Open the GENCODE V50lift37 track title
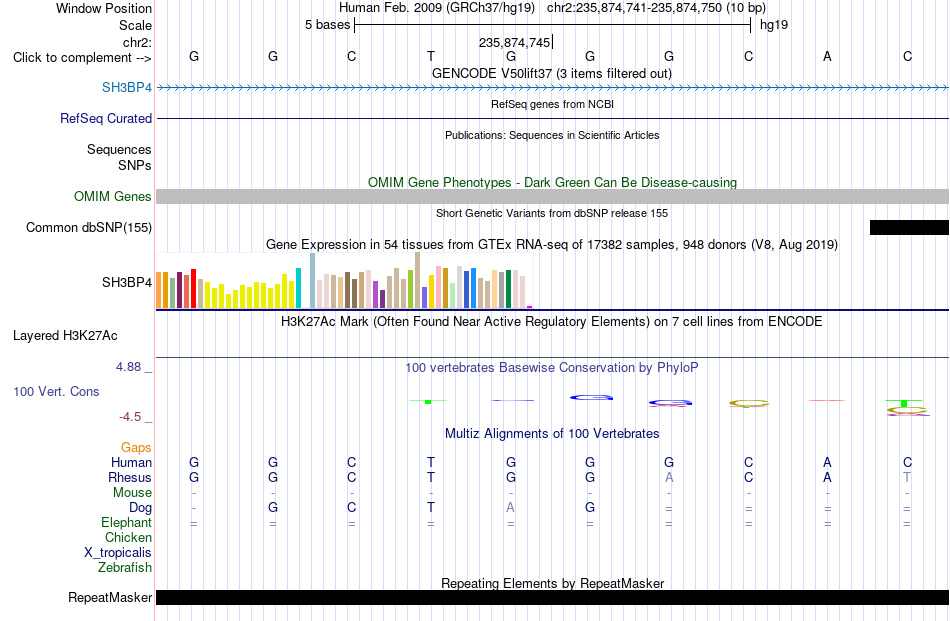950x621 pixels. coord(551,73)
